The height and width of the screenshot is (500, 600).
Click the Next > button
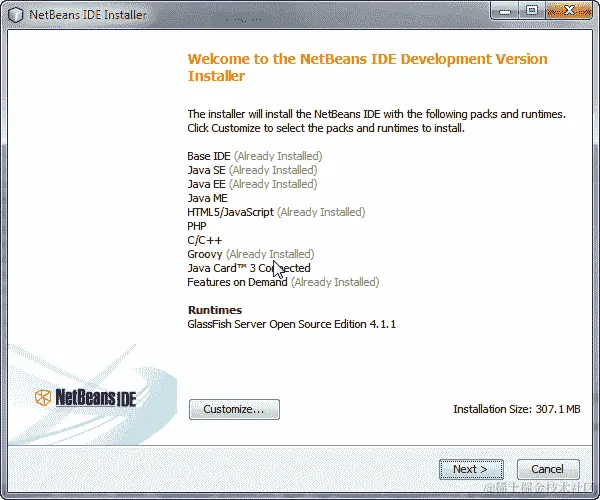coord(471,469)
